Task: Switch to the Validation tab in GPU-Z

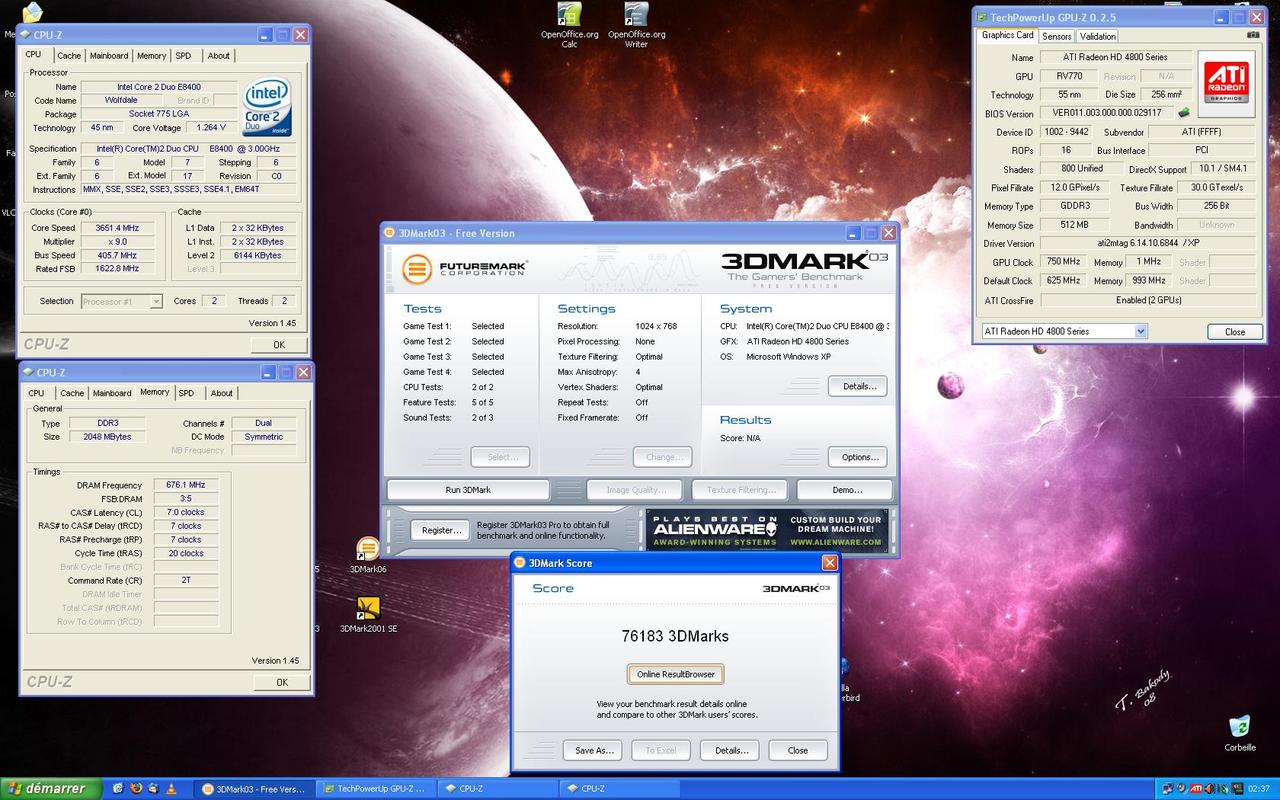Action: [1098, 36]
